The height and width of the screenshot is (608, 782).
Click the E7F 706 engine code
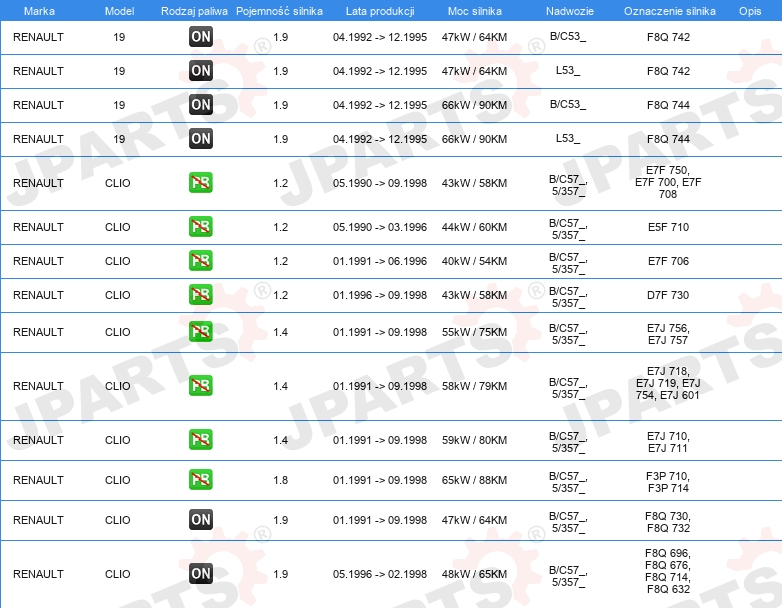coord(668,261)
